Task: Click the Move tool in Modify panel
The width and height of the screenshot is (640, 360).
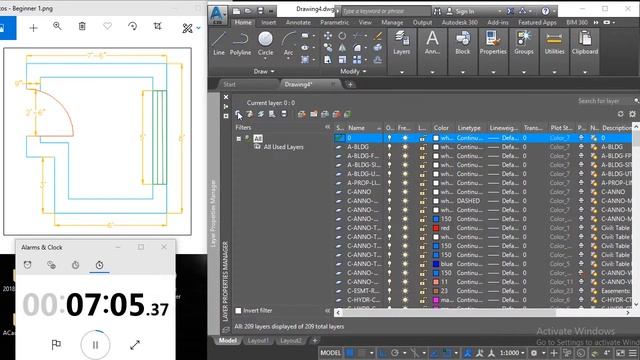Action: point(328,36)
